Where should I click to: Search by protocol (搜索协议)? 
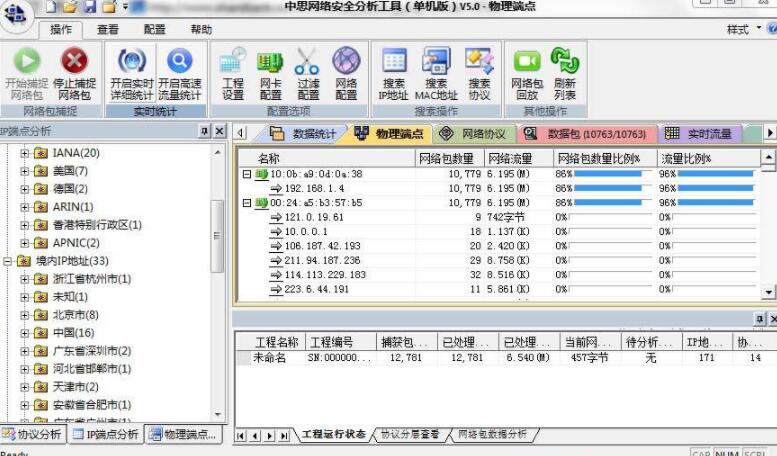pyautogui.click(x=479, y=73)
